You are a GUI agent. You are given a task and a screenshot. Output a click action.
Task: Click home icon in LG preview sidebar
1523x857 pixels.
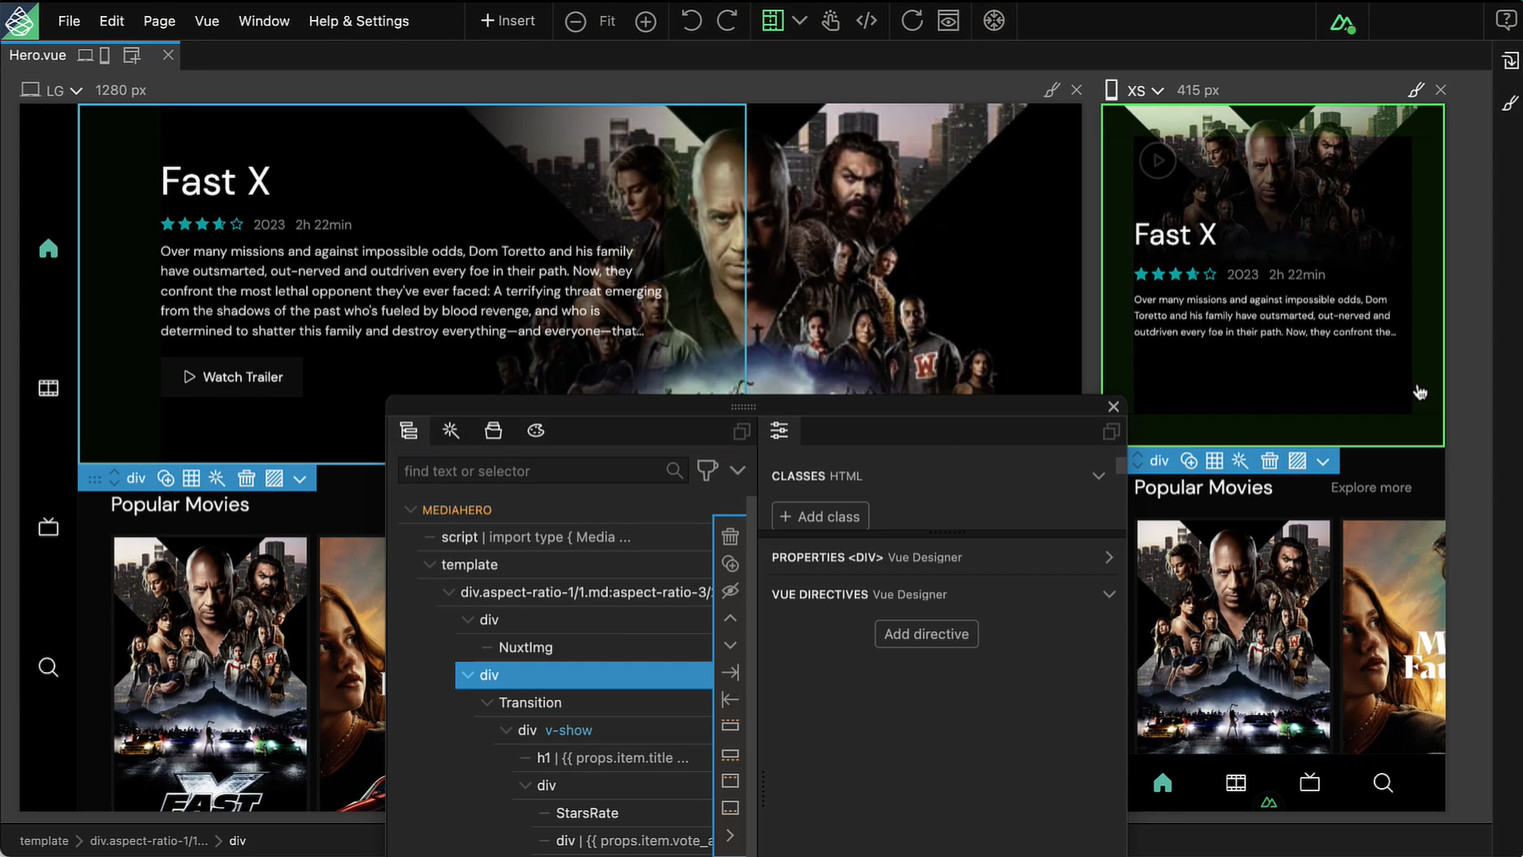(x=48, y=248)
